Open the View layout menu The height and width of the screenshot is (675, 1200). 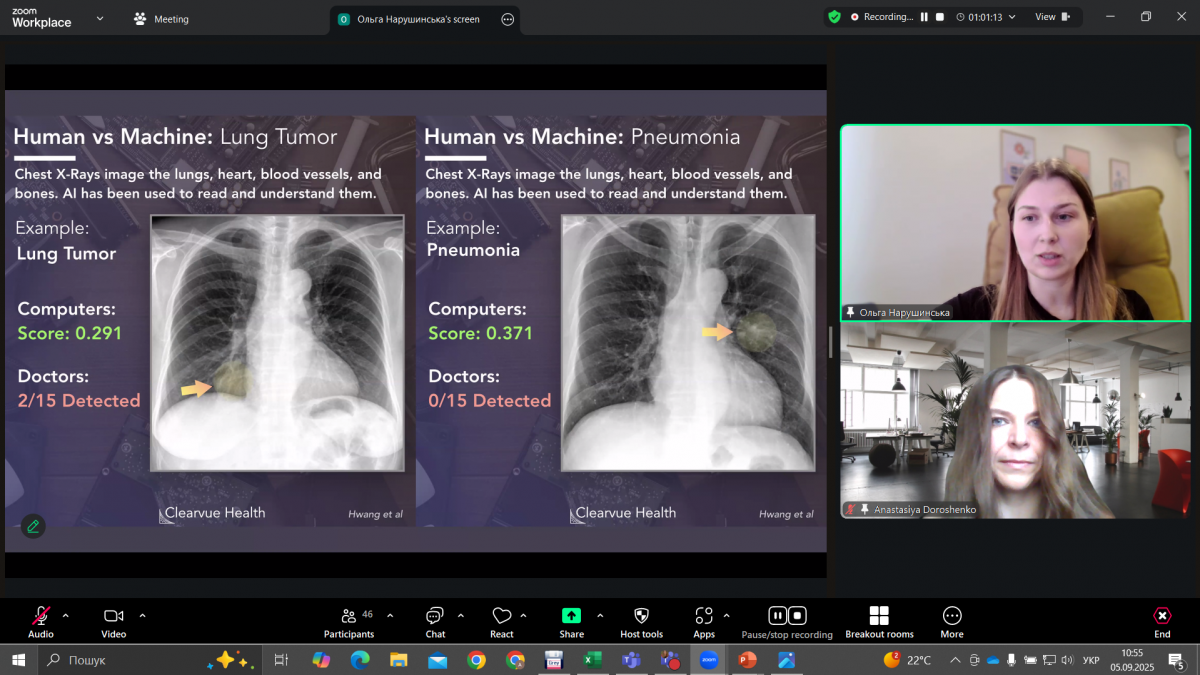[x=1052, y=17]
